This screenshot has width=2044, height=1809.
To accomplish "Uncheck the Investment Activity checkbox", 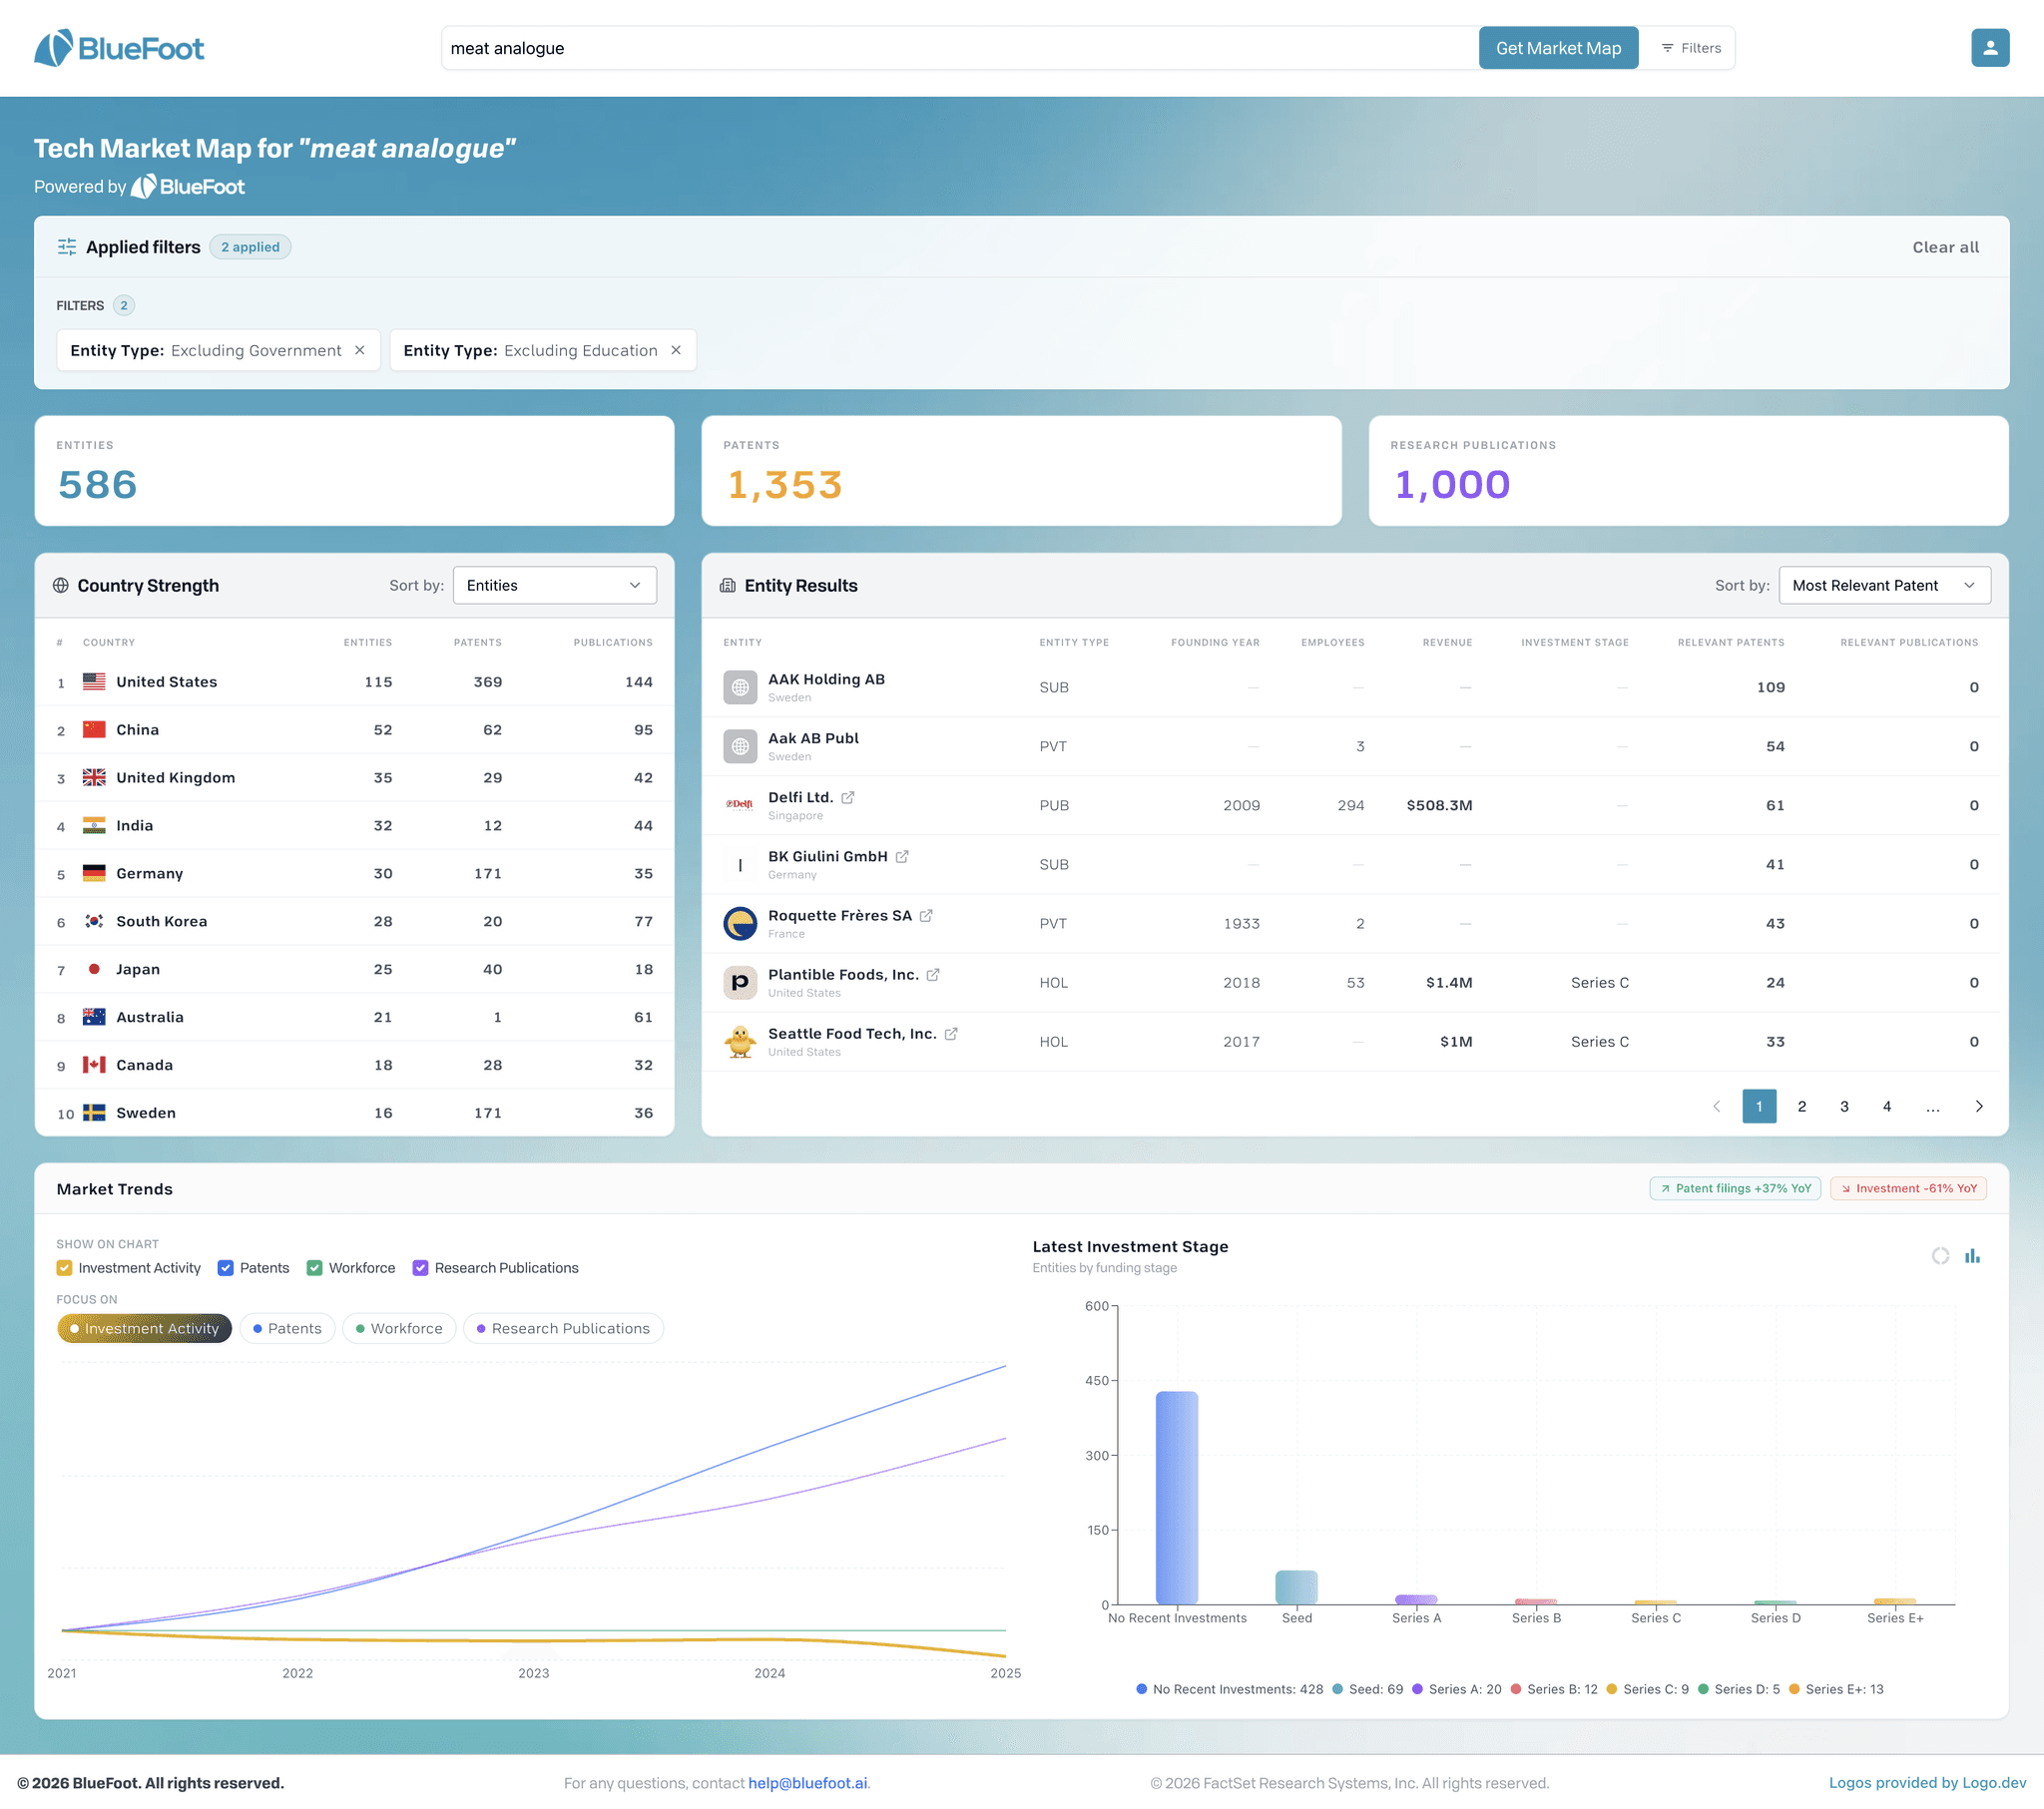I will [64, 1267].
